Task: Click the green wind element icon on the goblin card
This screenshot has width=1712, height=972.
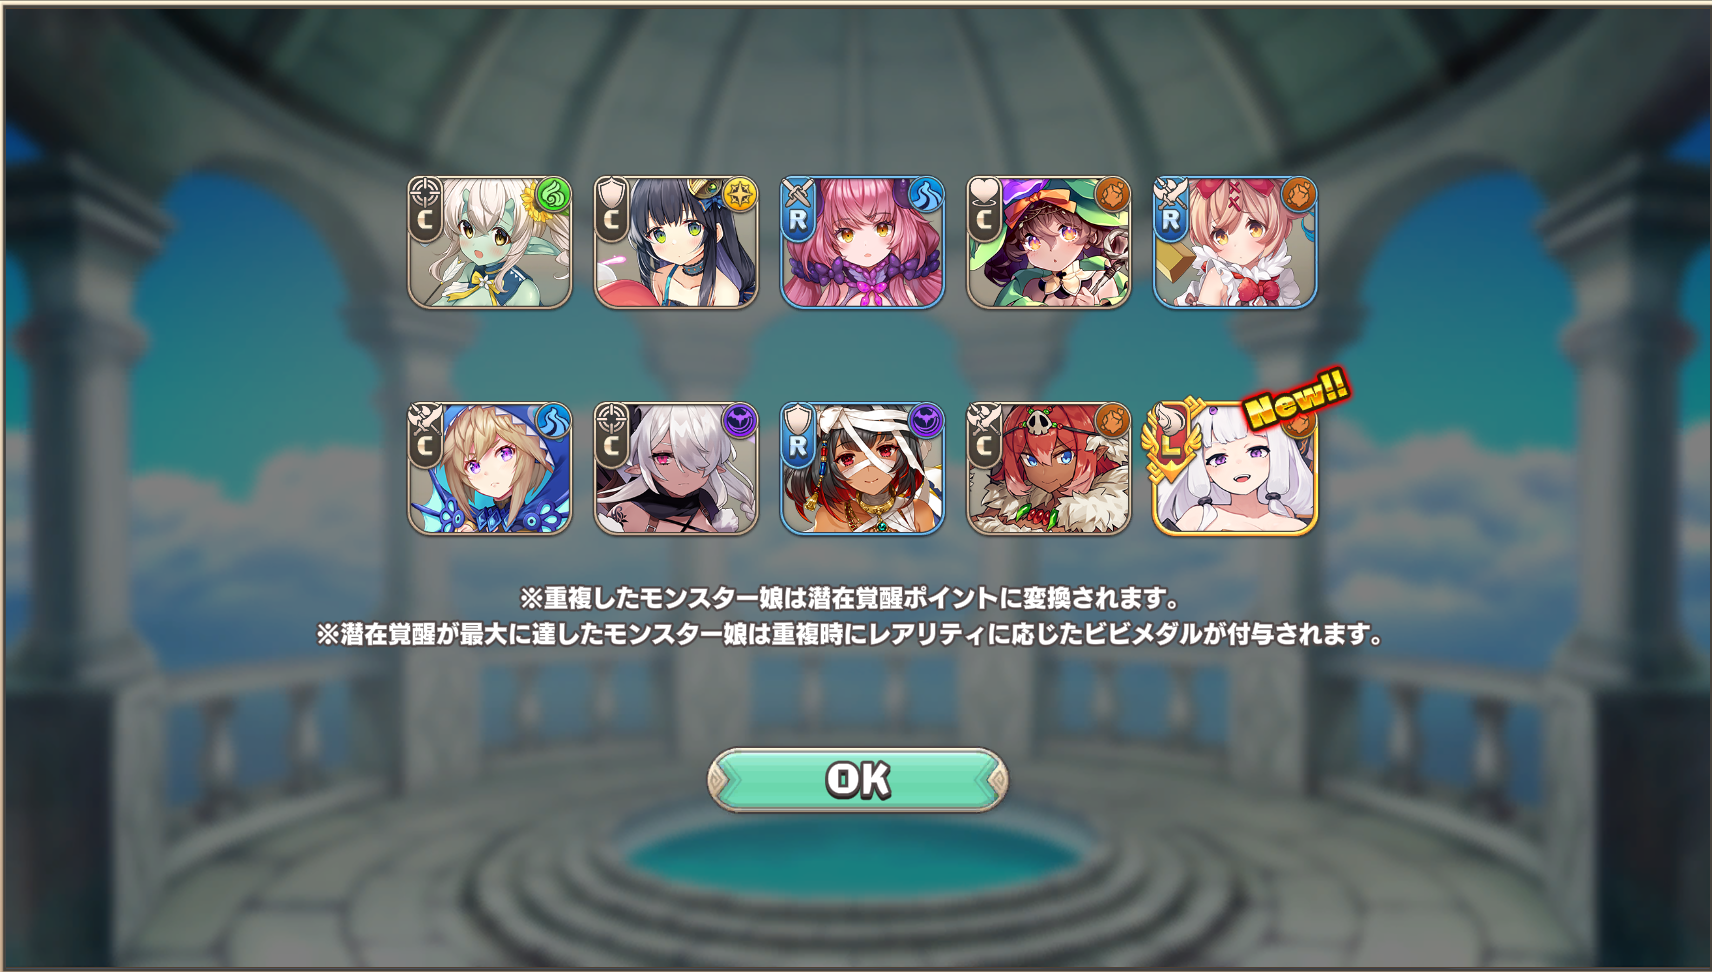Action: pyautogui.click(x=553, y=194)
